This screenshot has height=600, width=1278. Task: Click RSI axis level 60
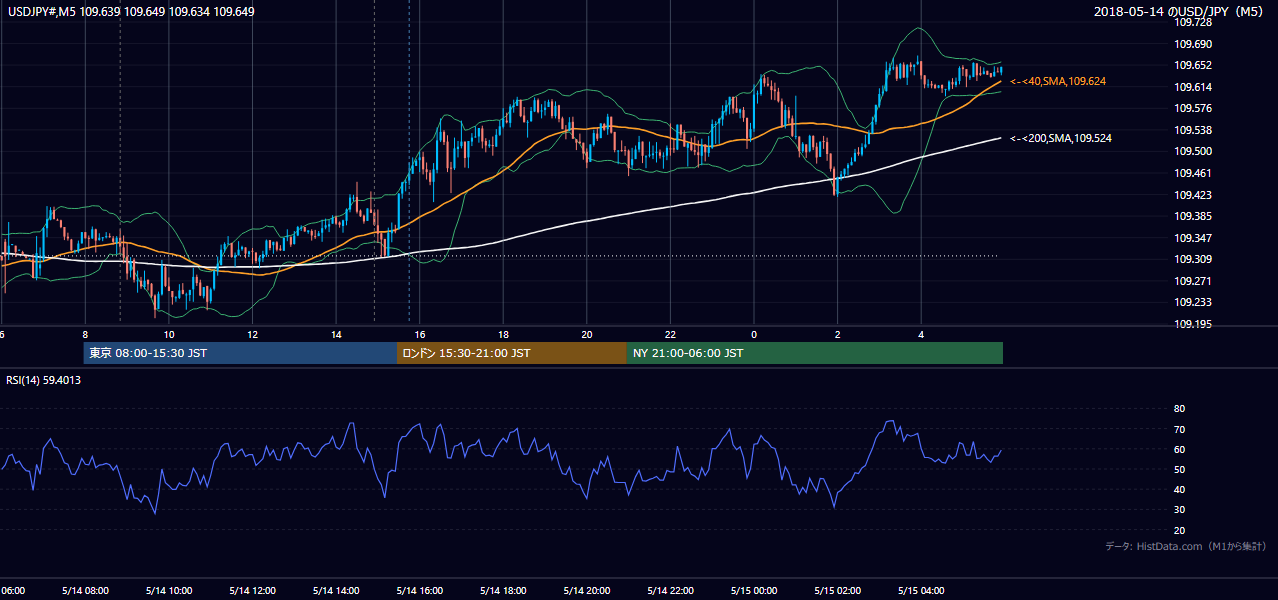pos(1179,449)
